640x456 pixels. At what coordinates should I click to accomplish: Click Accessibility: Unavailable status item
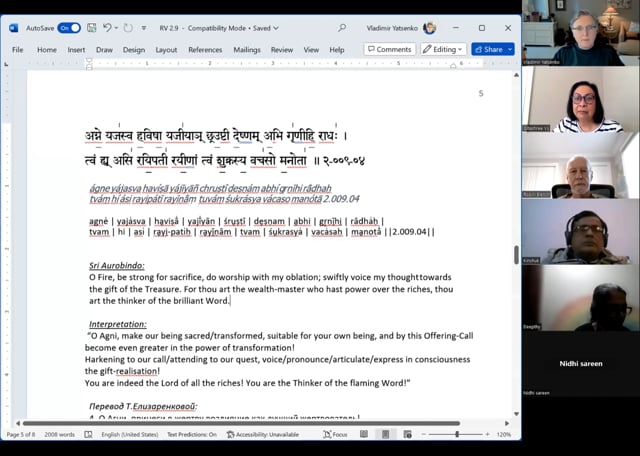pyautogui.click(x=263, y=434)
